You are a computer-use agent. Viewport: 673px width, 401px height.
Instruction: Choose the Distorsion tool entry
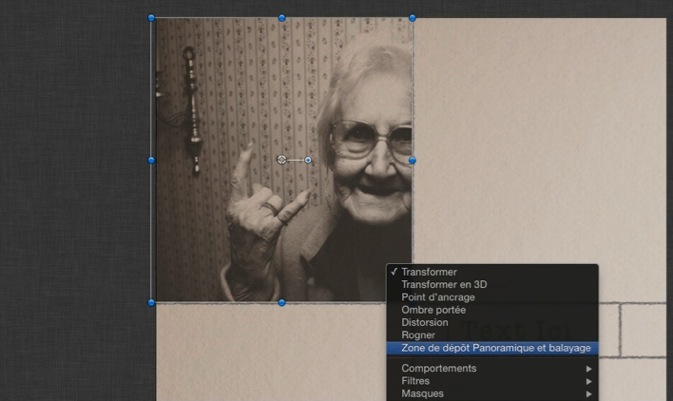tap(492, 322)
